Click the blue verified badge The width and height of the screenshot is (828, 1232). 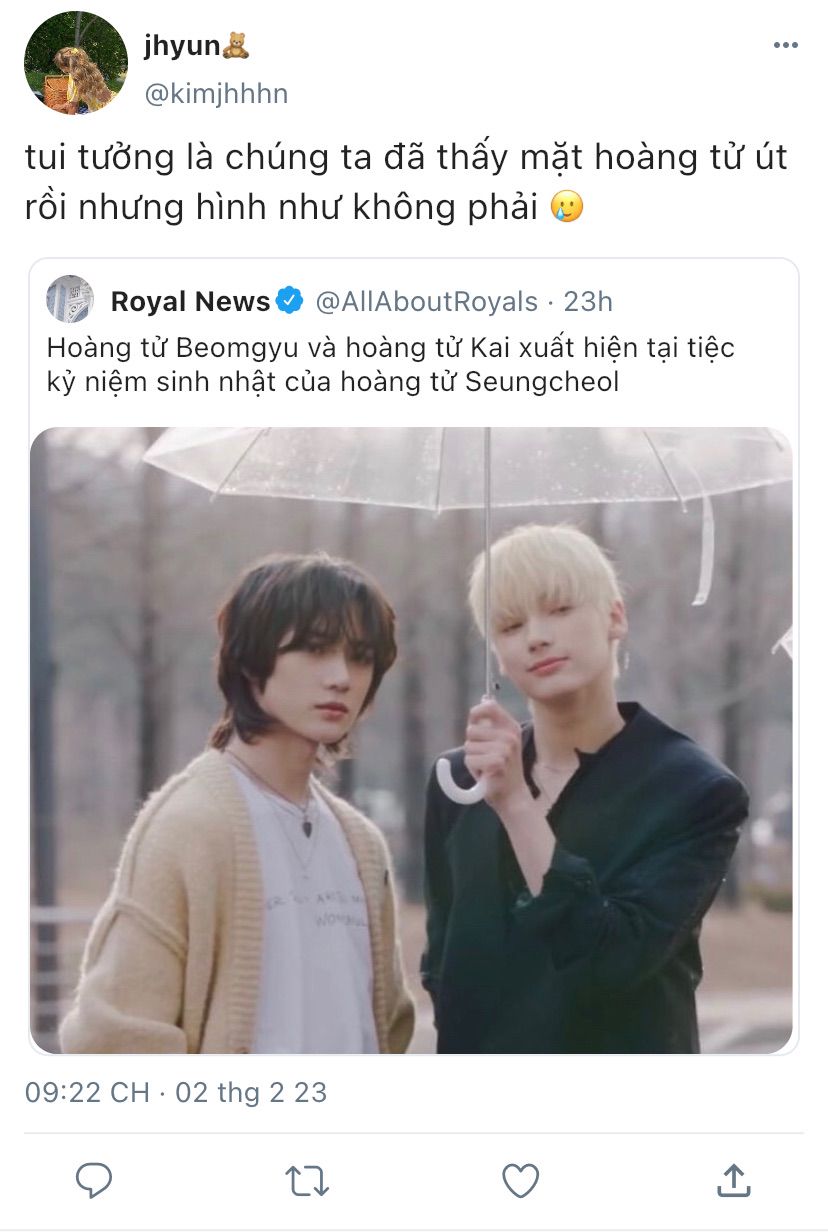tap(290, 301)
